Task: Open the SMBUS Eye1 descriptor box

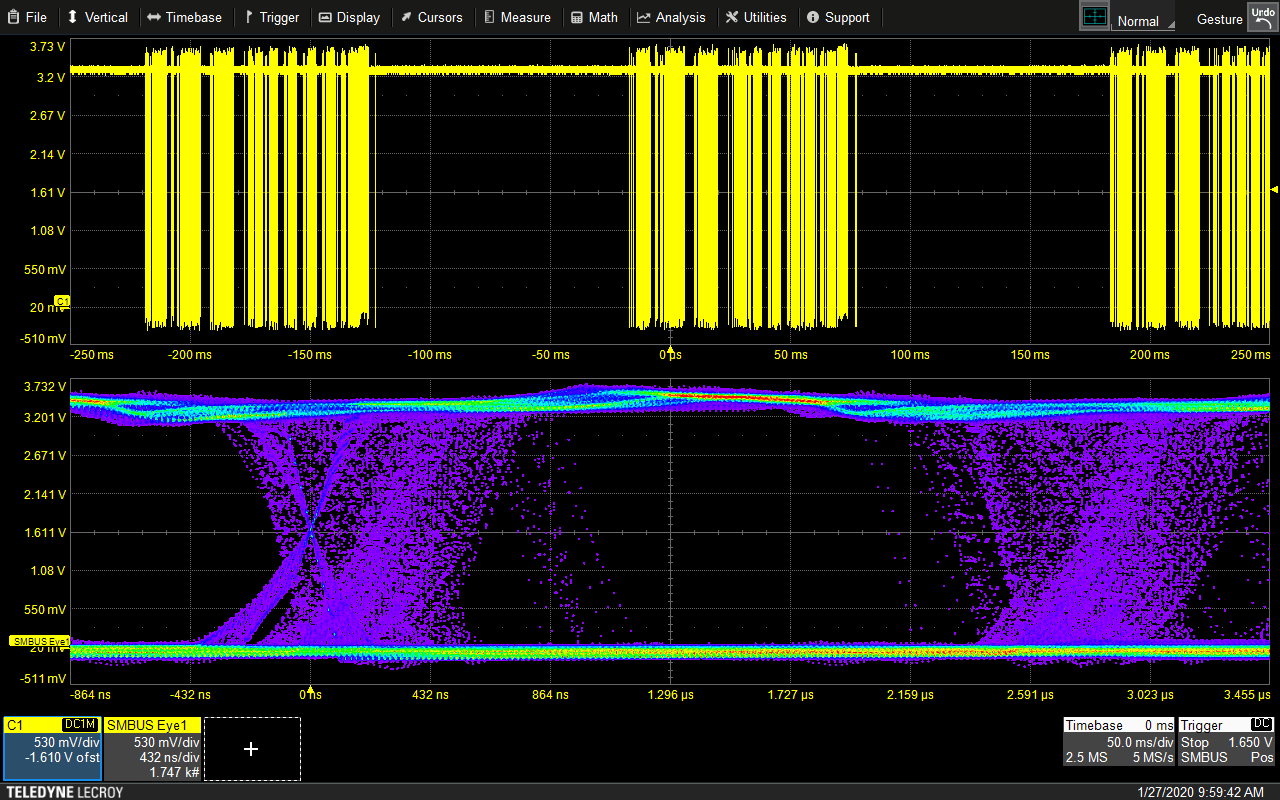Action: [x=153, y=748]
